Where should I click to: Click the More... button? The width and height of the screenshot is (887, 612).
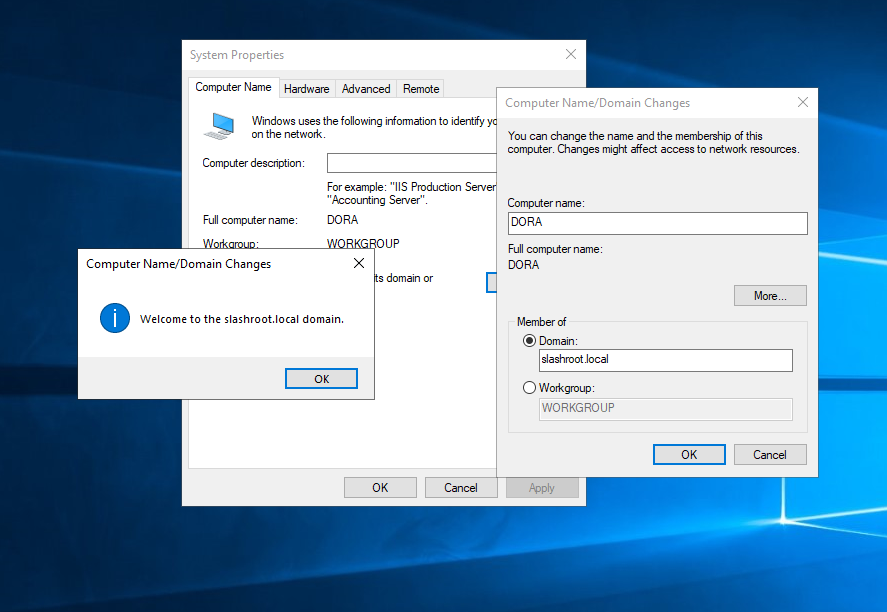pos(770,296)
